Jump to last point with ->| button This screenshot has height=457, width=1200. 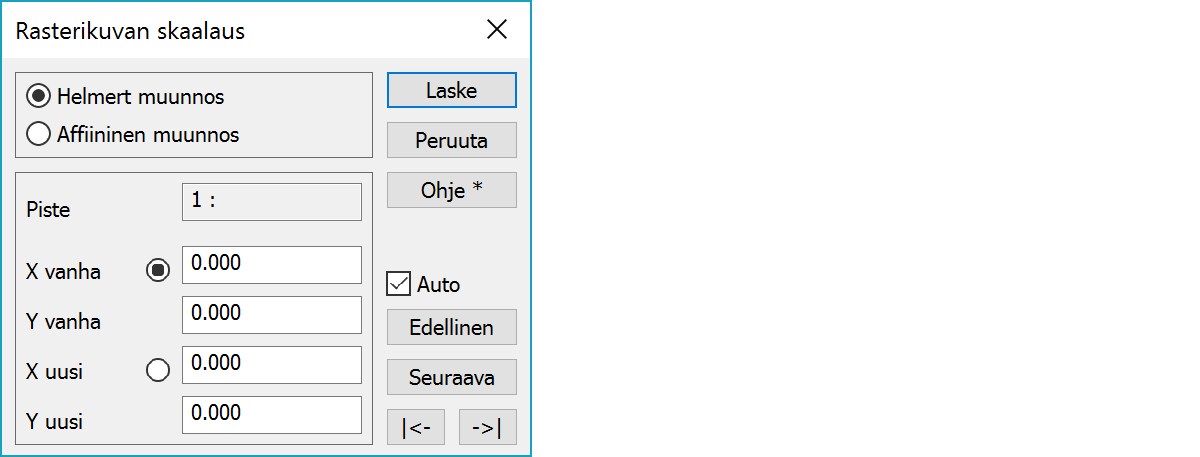coord(487,427)
